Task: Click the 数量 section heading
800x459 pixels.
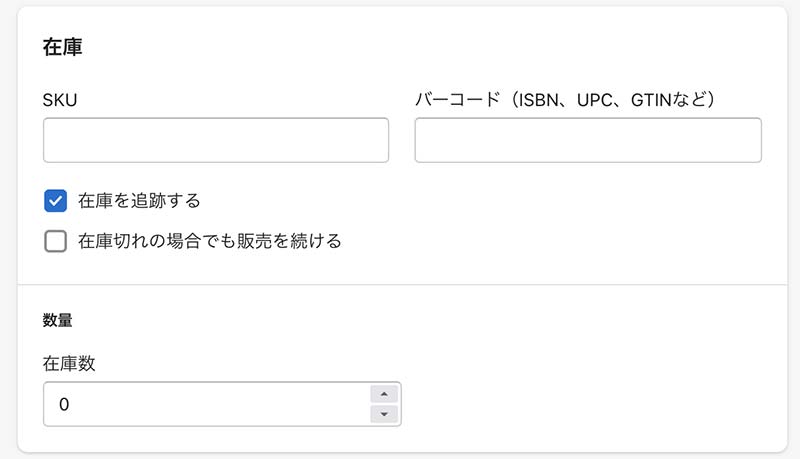Action: pos(57,320)
